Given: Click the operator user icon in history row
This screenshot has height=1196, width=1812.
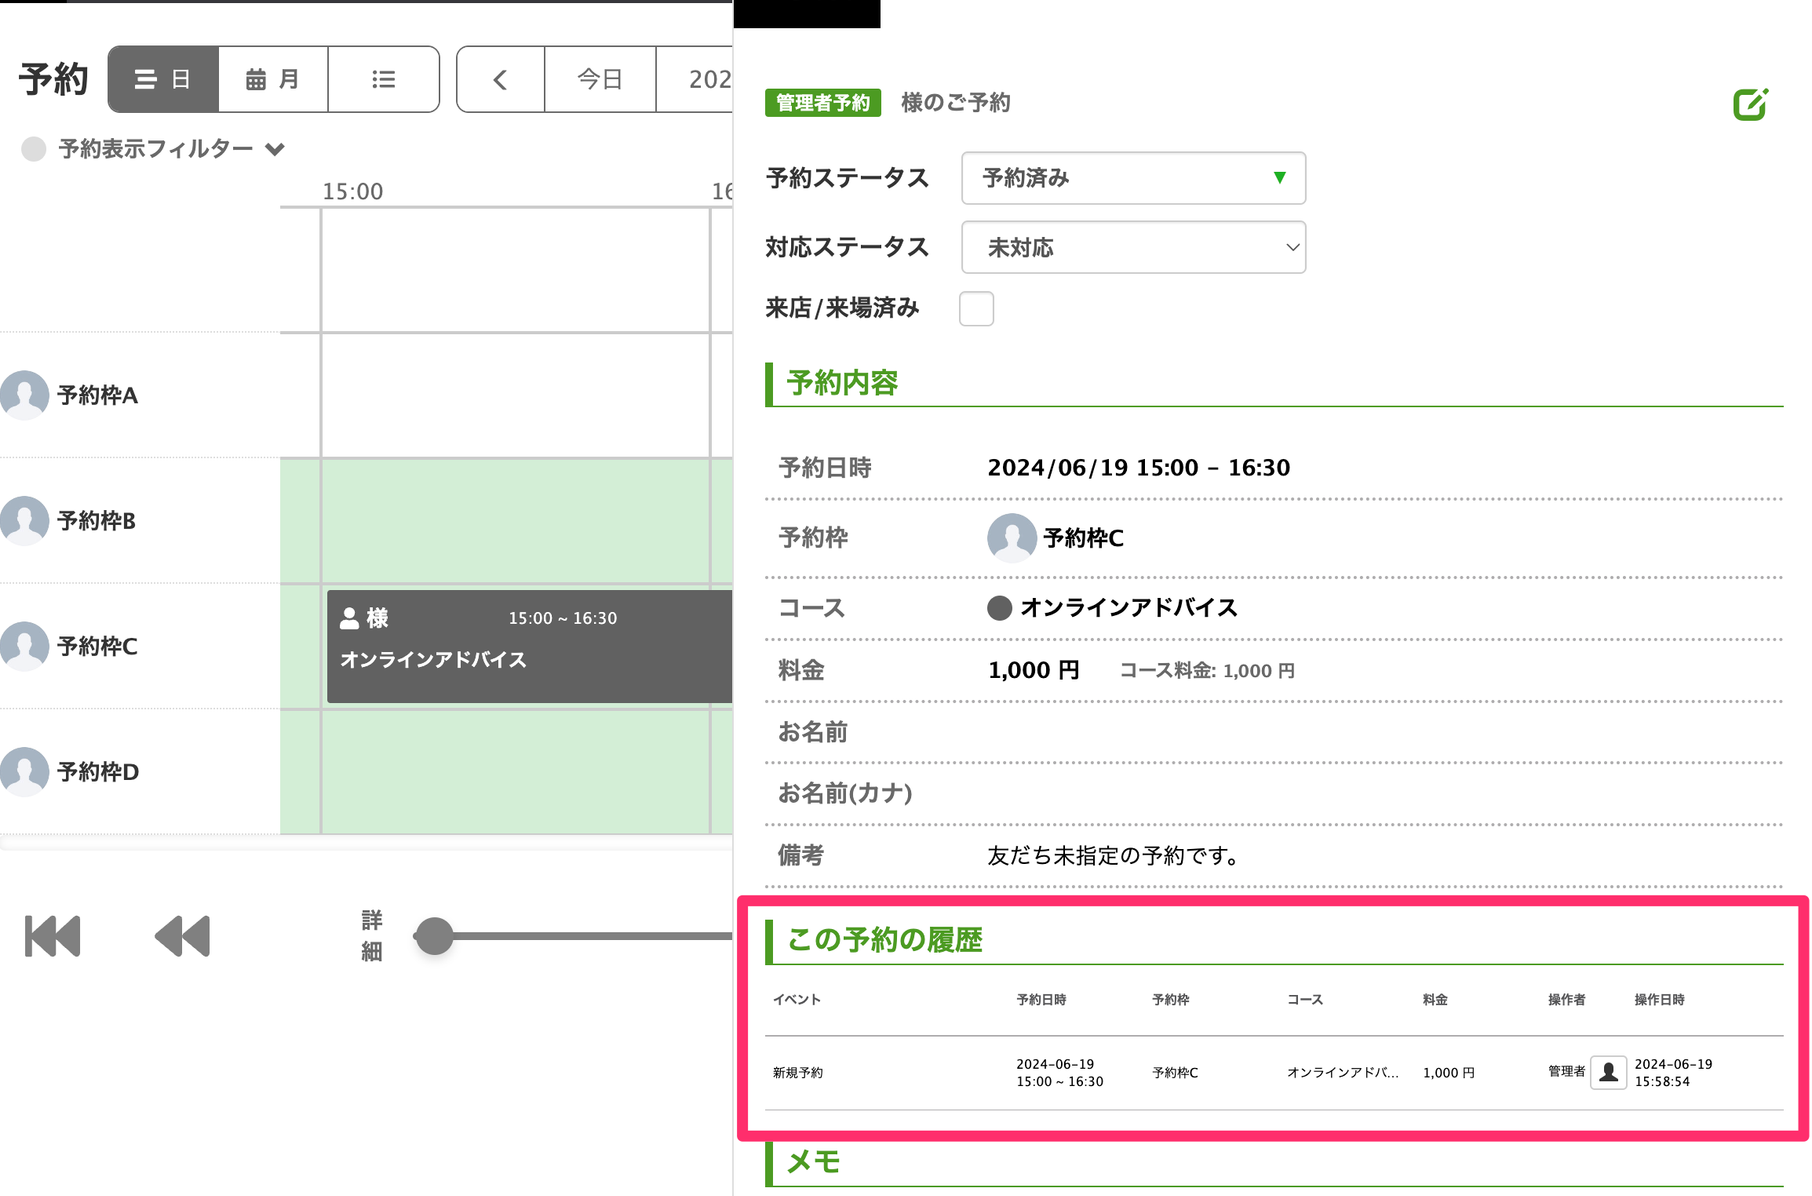Looking at the screenshot, I should click(1608, 1072).
